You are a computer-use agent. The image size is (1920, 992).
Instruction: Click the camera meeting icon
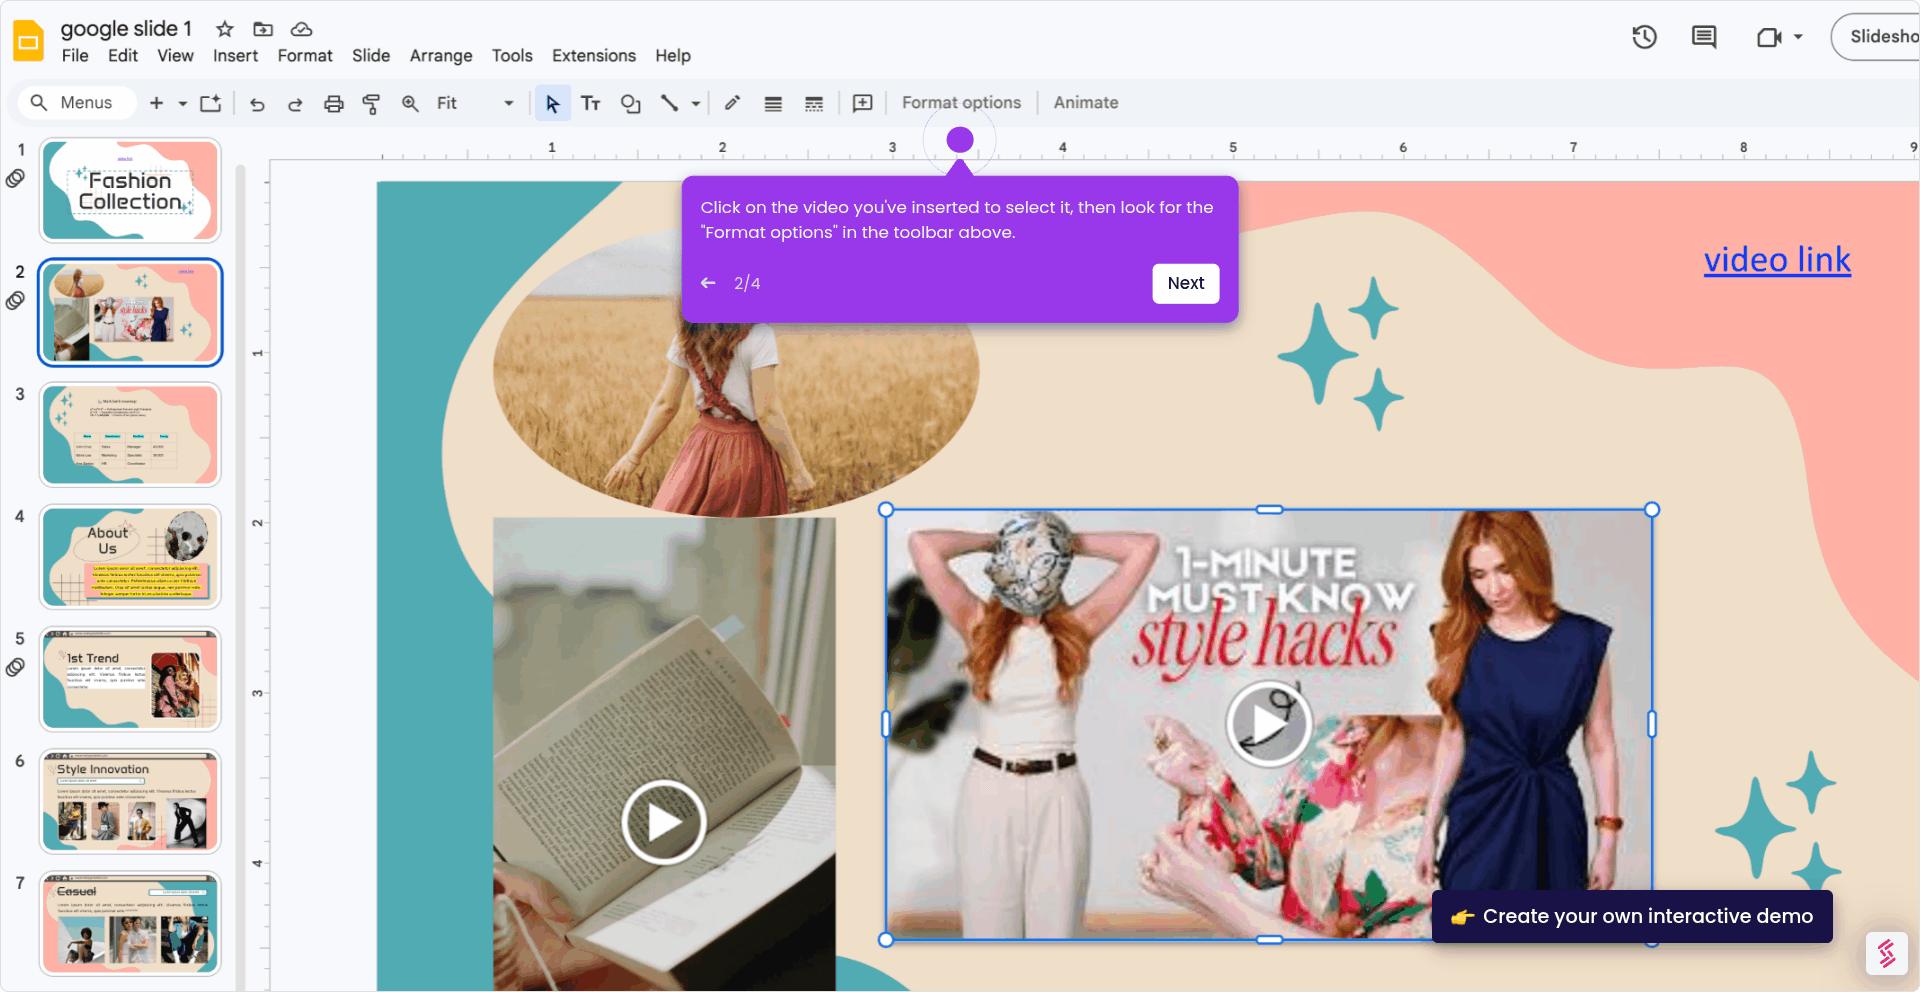(1769, 38)
